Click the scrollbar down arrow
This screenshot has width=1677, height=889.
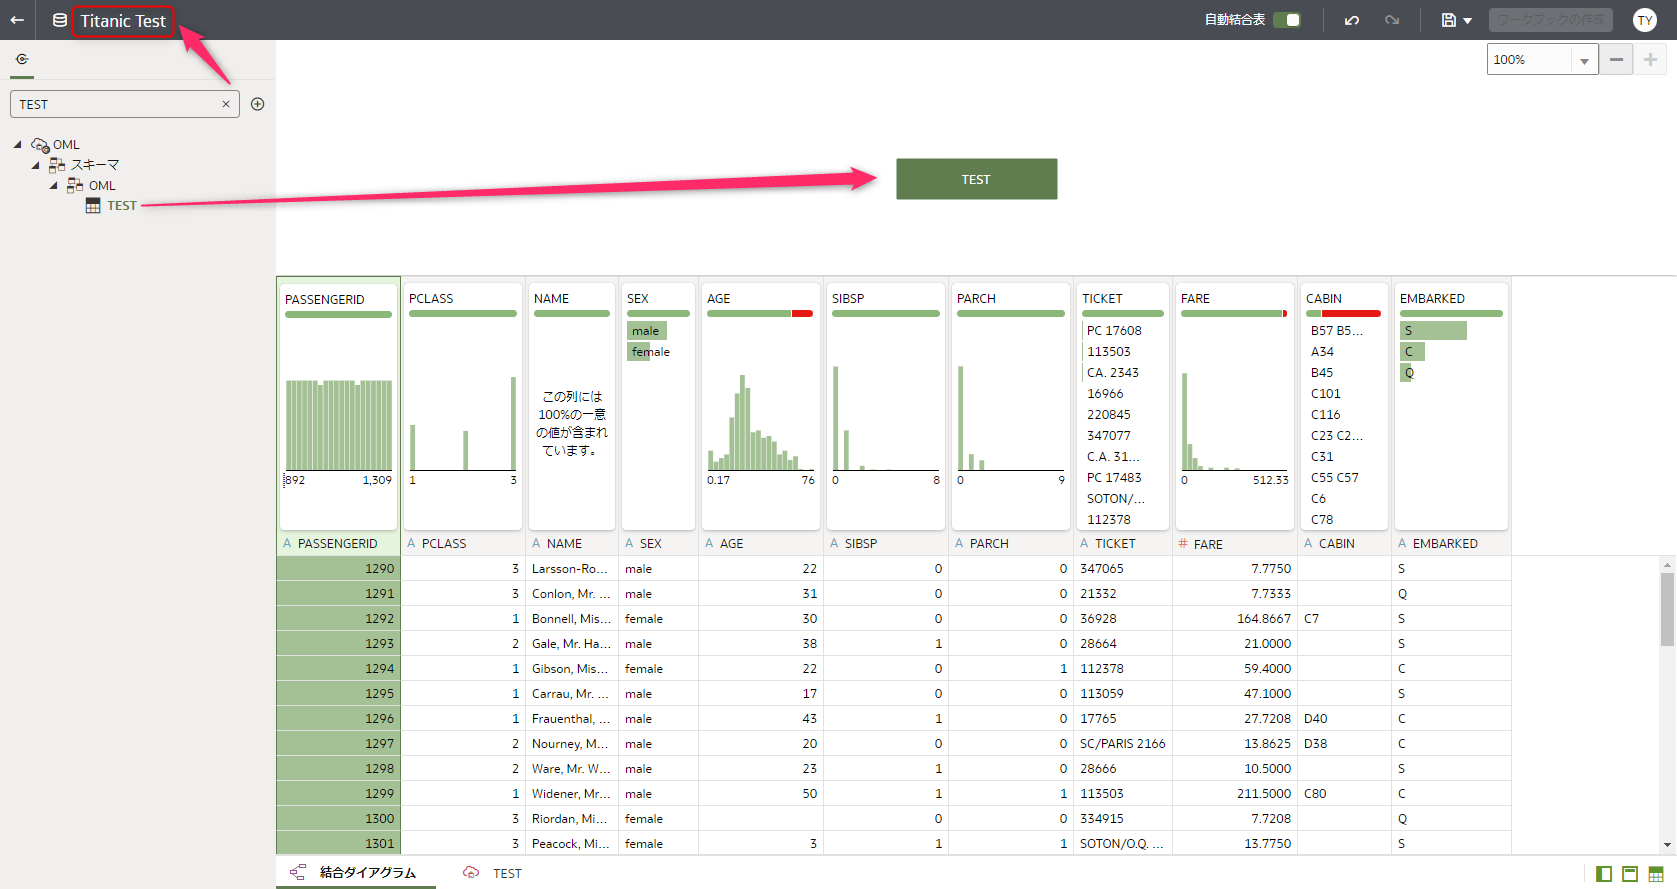point(1667,846)
